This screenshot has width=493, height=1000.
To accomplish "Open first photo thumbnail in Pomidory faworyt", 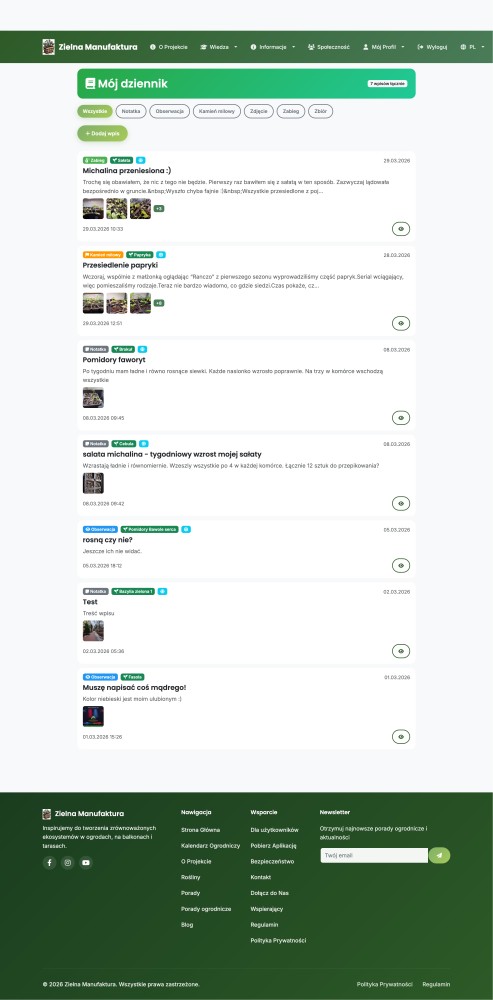I will tap(93, 397).
